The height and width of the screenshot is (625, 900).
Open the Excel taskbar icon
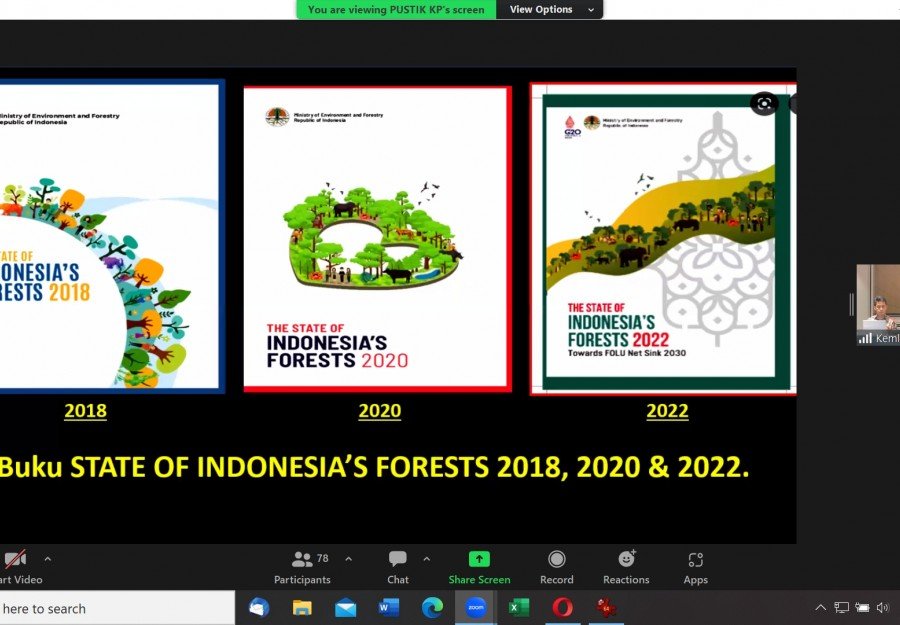(x=519, y=608)
